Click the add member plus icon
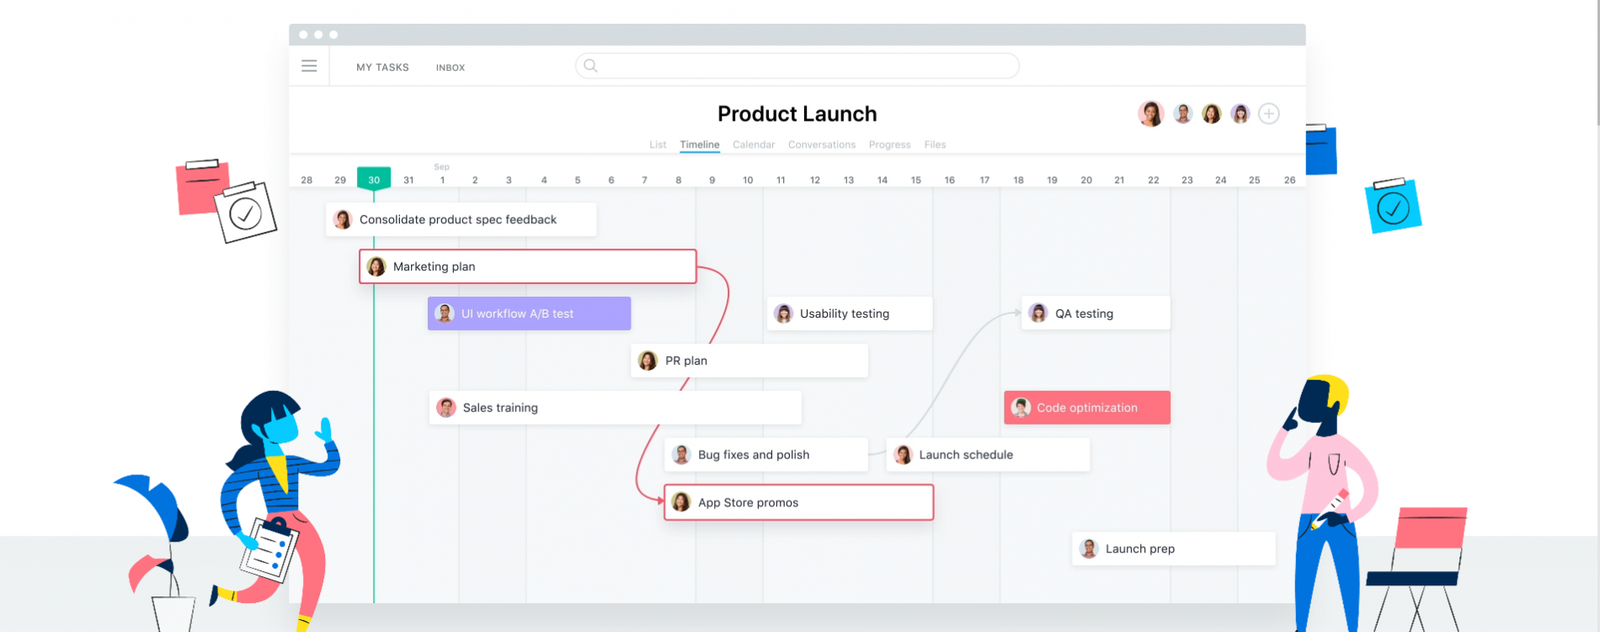The height and width of the screenshot is (632, 1600). coord(1269,114)
